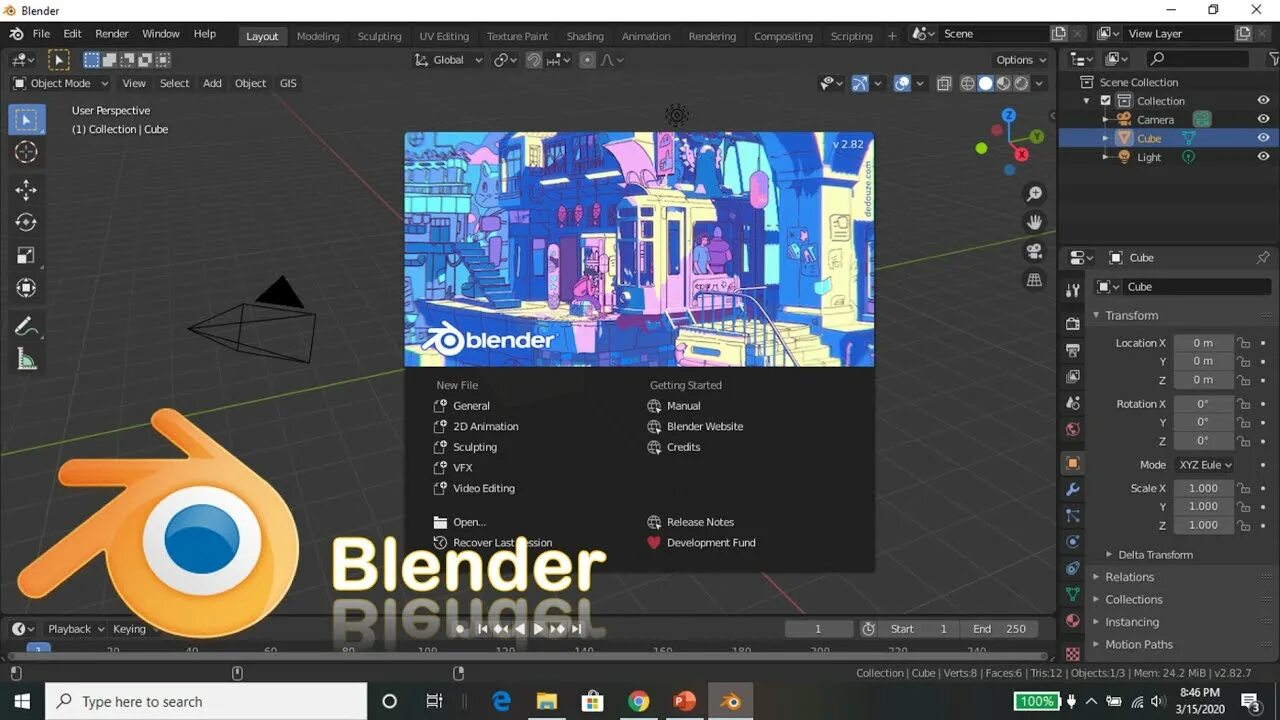This screenshot has height=720, width=1280.
Task: Expand the Delta Transform section
Action: (x=1155, y=555)
